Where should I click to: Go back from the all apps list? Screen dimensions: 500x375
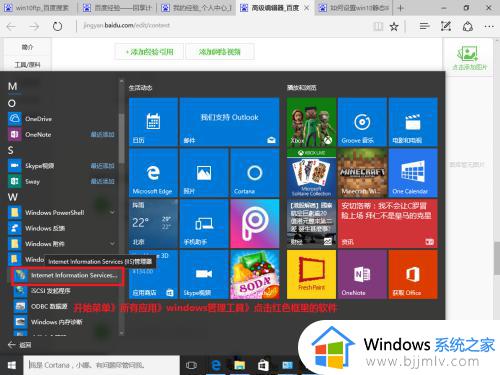(x=19, y=345)
